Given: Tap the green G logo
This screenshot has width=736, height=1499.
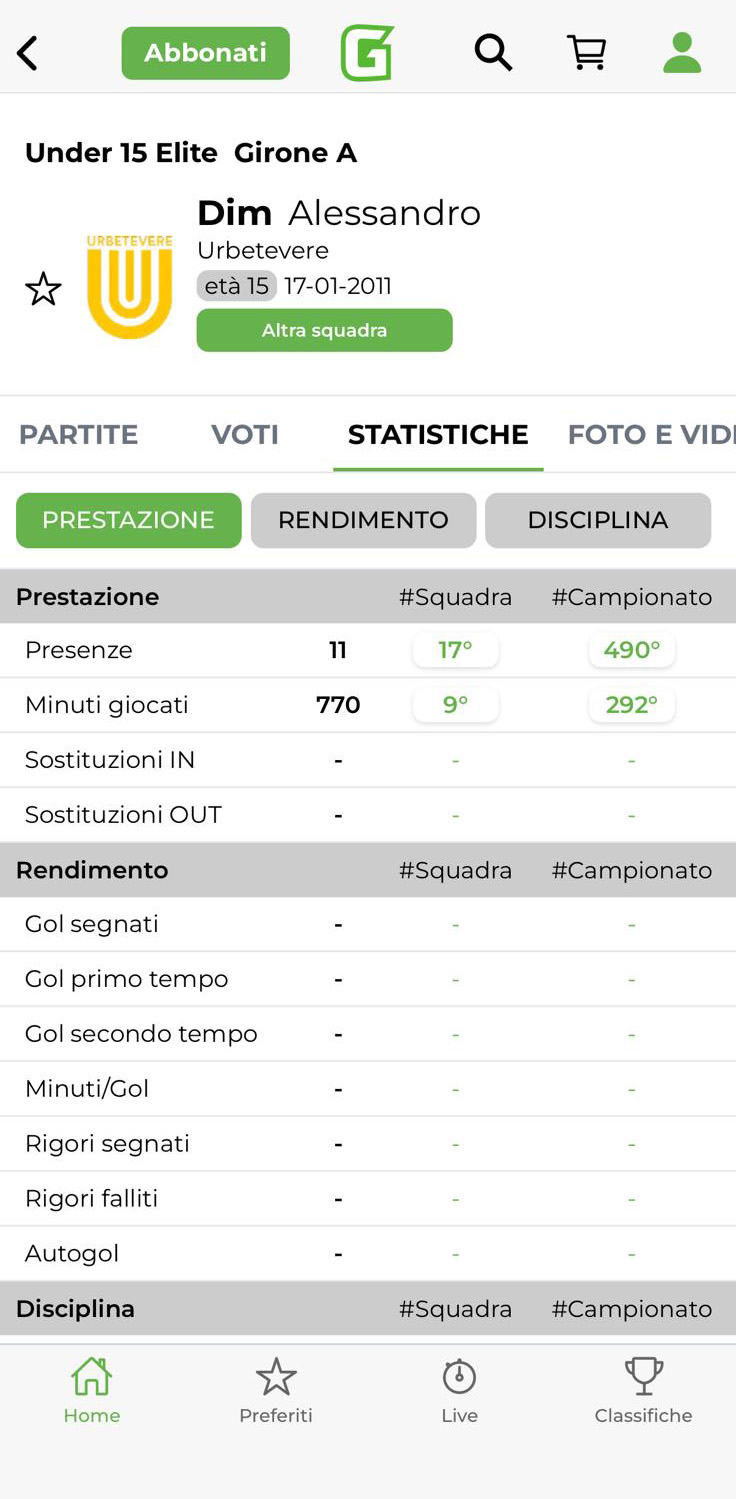Looking at the screenshot, I should pos(367,53).
